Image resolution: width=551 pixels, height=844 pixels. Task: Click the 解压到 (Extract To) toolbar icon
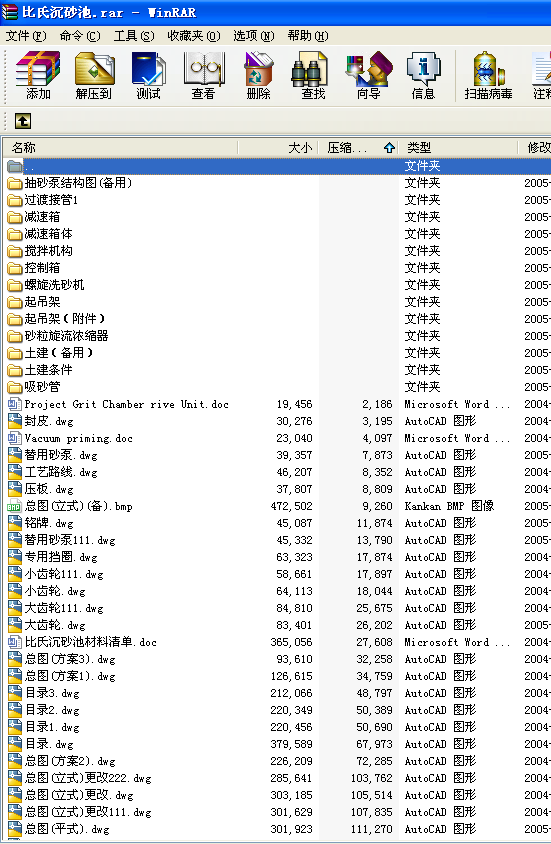pos(94,69)
